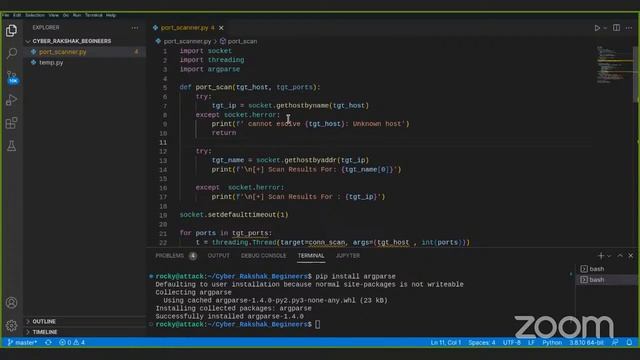Open the Selection menu
The height and width of the screenshot is (360, 640).
[x=35, y=15]
